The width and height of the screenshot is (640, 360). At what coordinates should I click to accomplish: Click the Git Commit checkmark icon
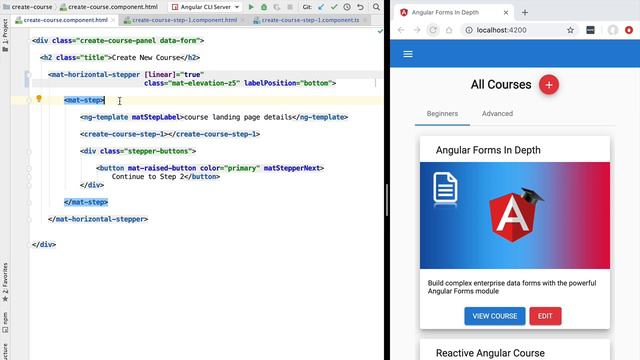pos(334,7)
